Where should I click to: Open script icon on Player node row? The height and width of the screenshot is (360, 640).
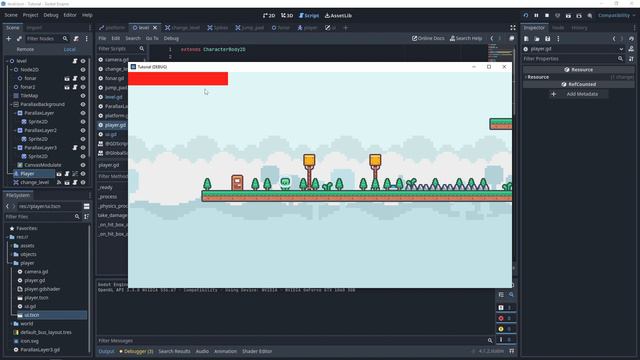point(67,174)
